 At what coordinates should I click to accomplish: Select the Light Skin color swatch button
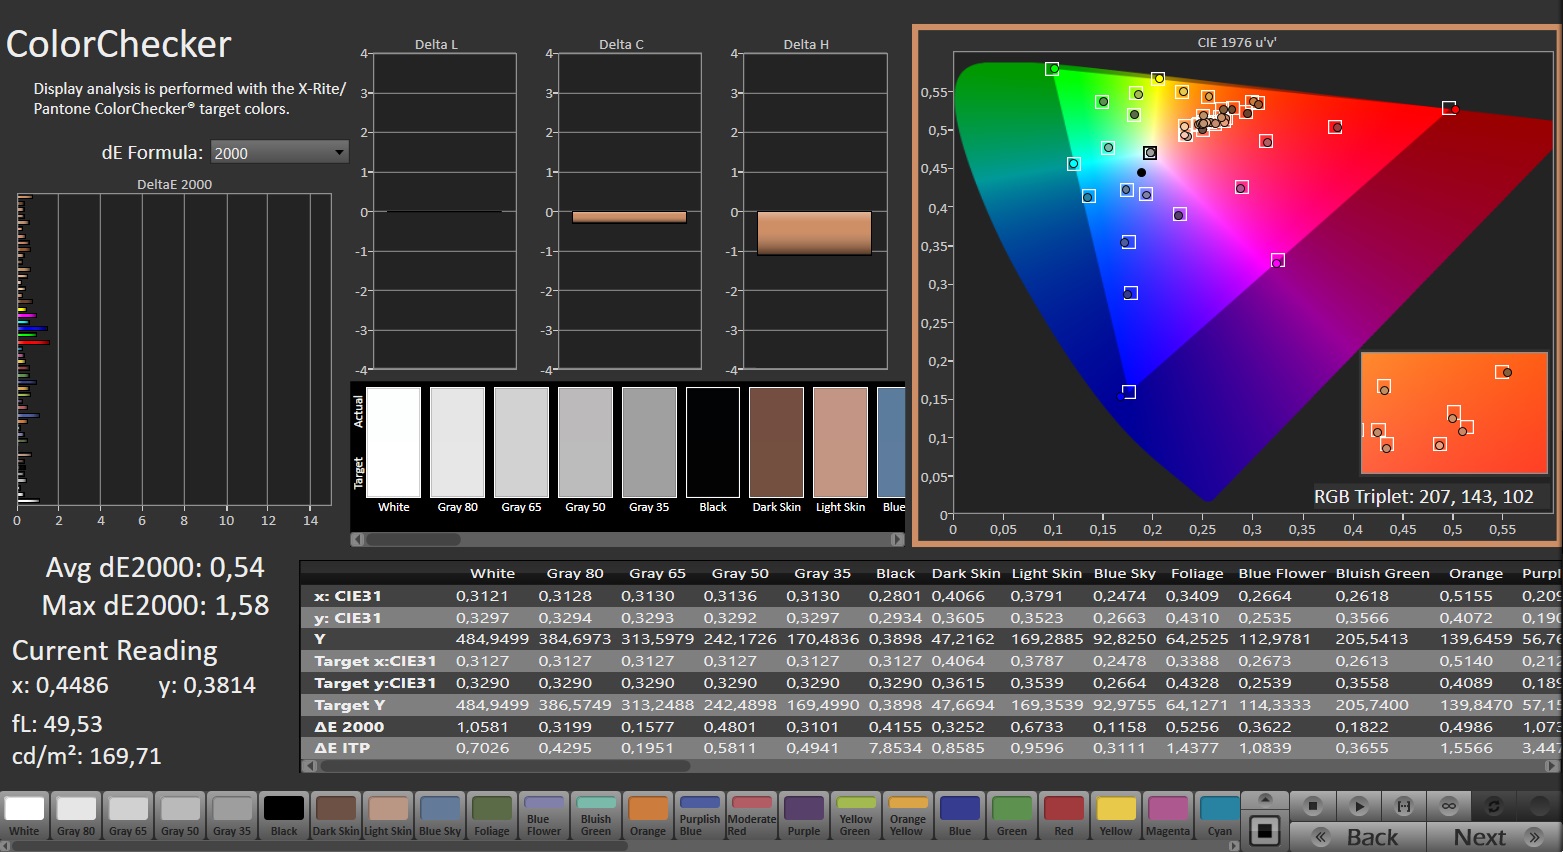(387, 816)
